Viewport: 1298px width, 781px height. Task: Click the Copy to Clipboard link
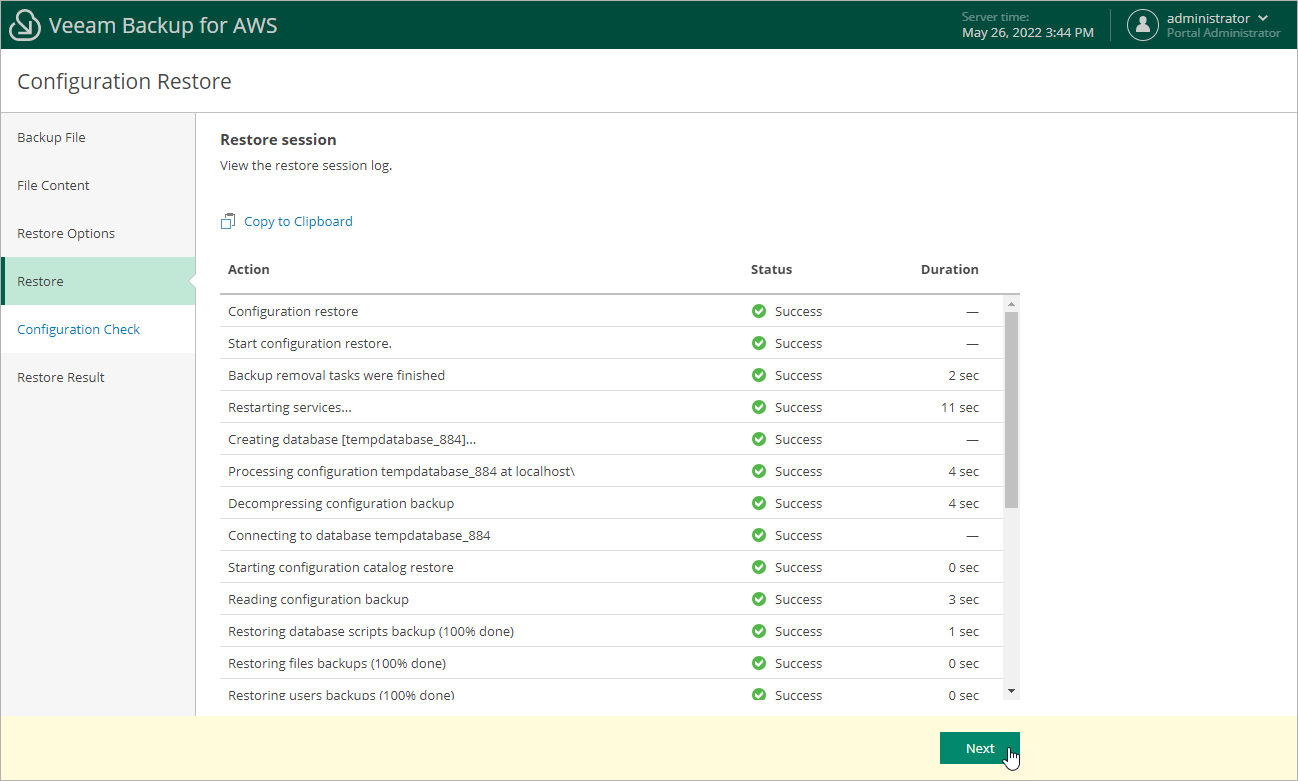298,221
